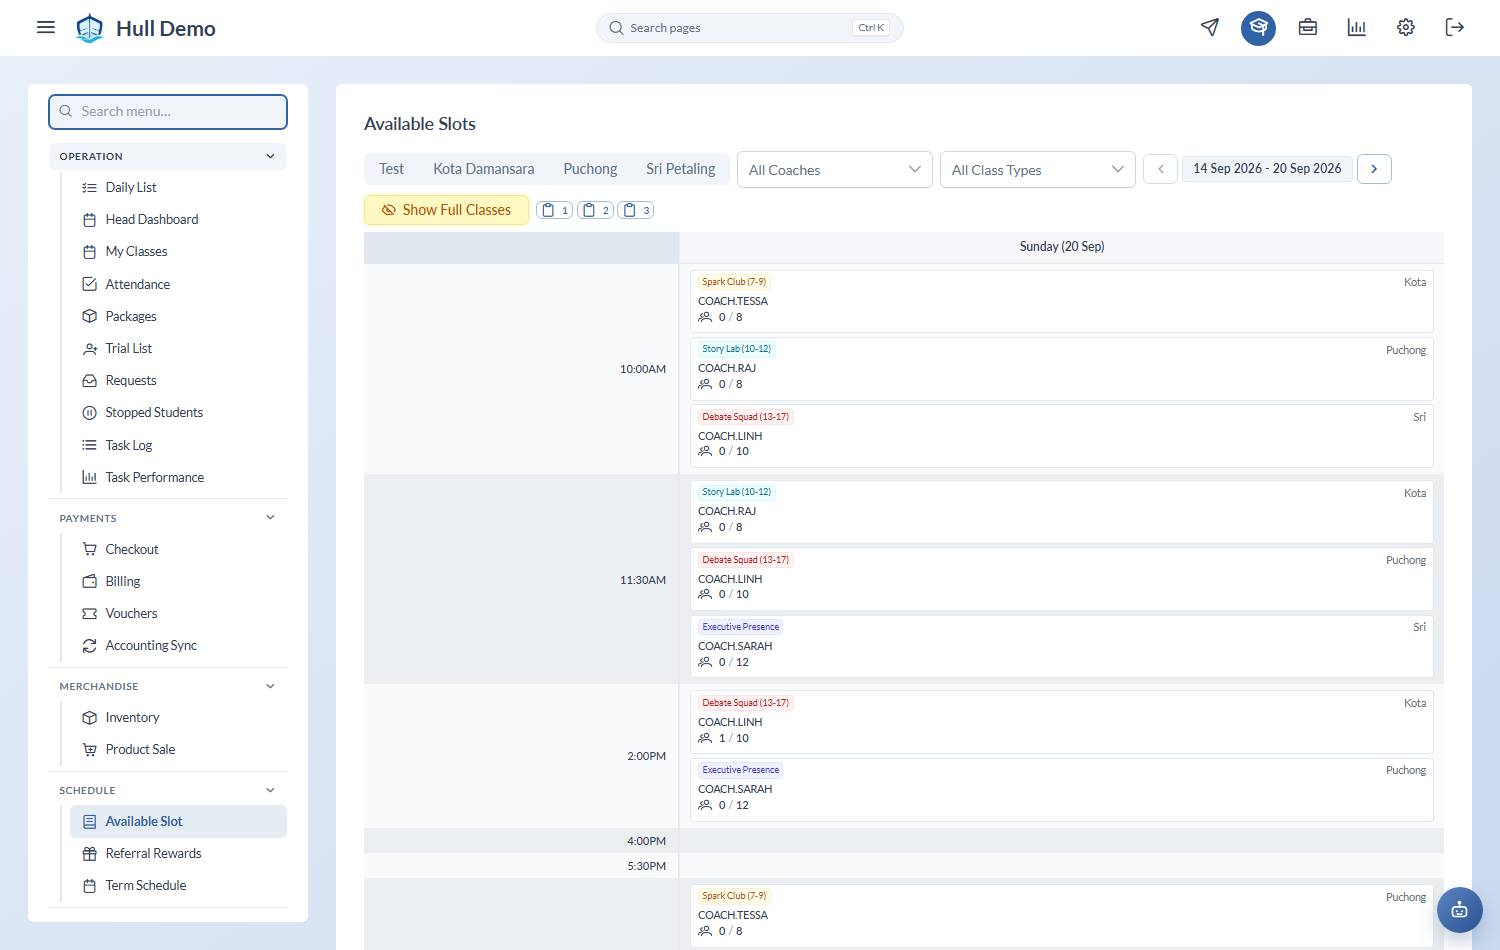Collapse the Payments menu section
The height and width of the screenshot is (950, 1500).
(x=168, y=518)
